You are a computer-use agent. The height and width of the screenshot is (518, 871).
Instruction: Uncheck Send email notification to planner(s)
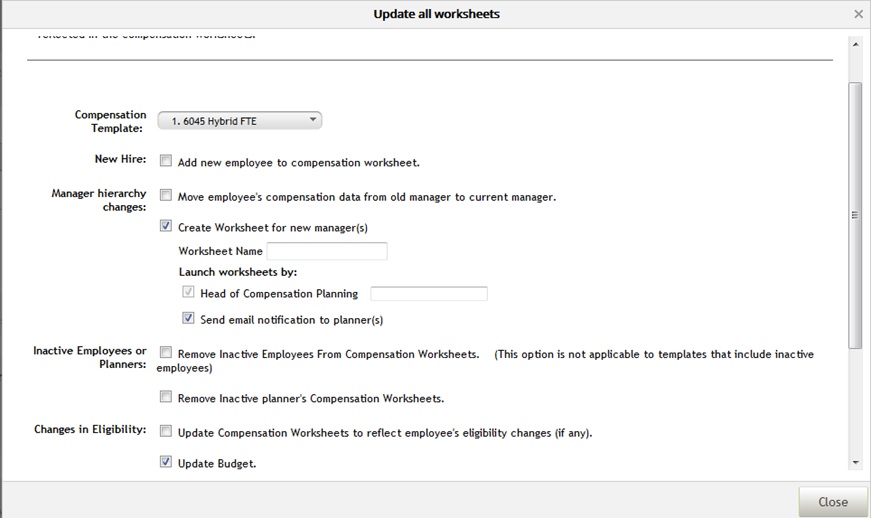pos(188,318)
